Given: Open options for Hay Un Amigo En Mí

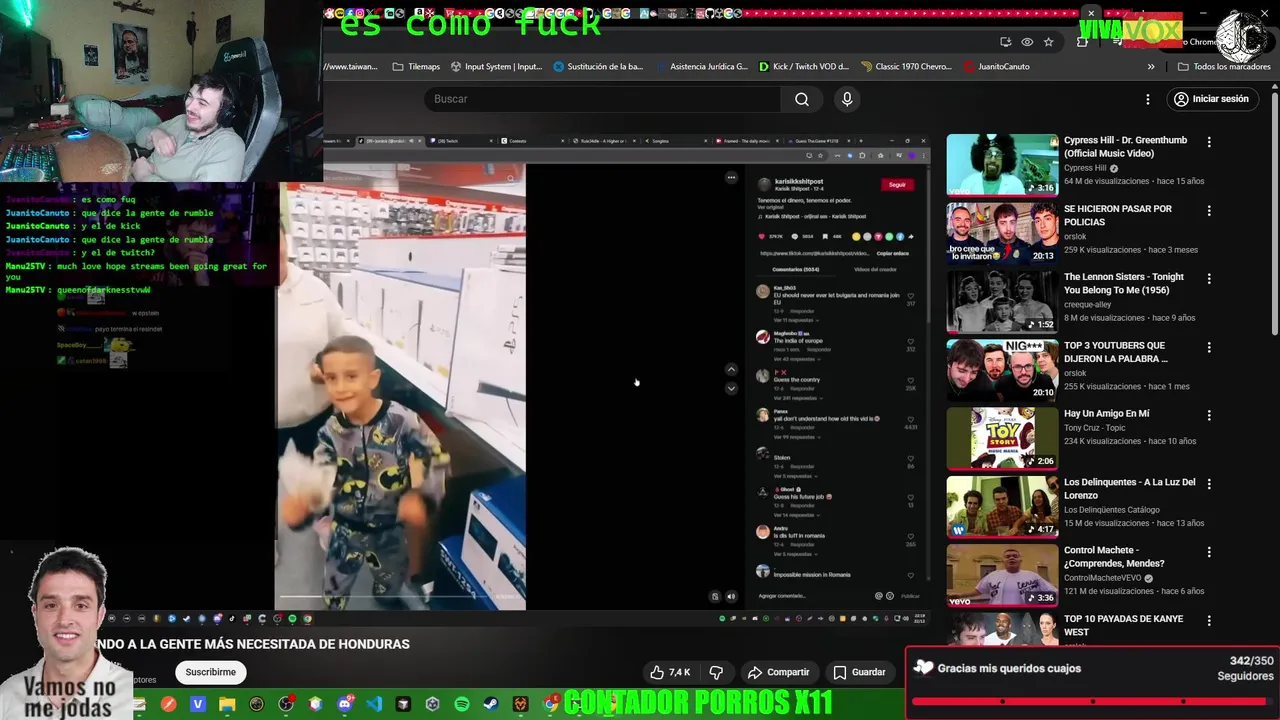Looking at the screenshot, I should (x=1209, y=416).
